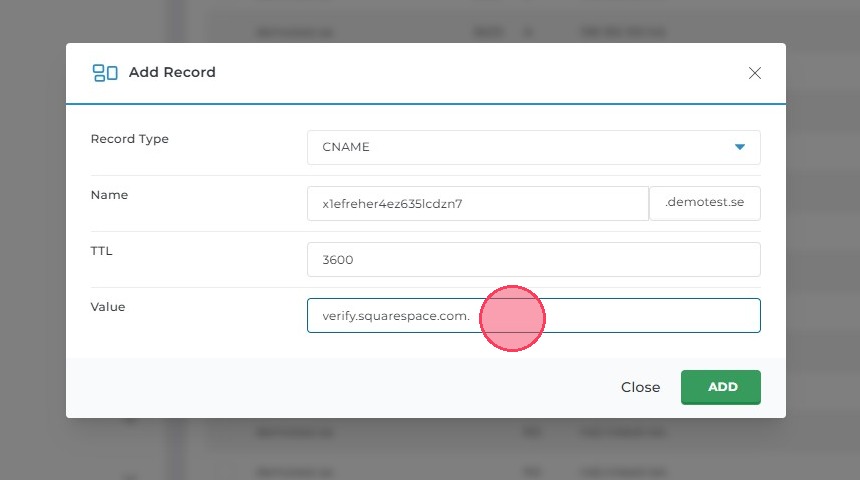Close the dialog with the X icon

pos(755,73)
